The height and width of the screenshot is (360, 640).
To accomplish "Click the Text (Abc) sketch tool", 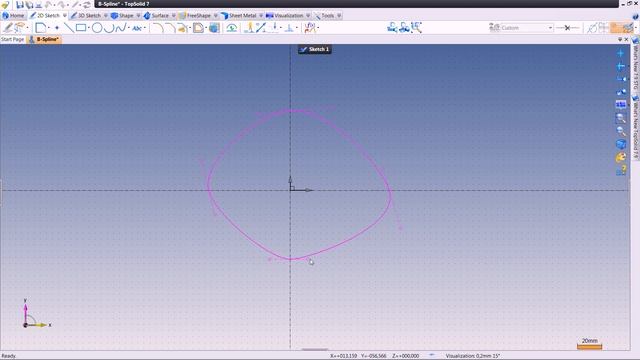I will tap(137, 28).
